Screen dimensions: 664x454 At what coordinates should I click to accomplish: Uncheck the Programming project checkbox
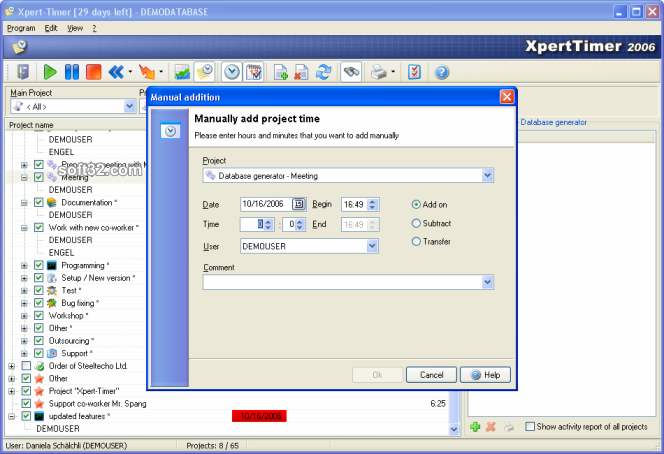39,266
